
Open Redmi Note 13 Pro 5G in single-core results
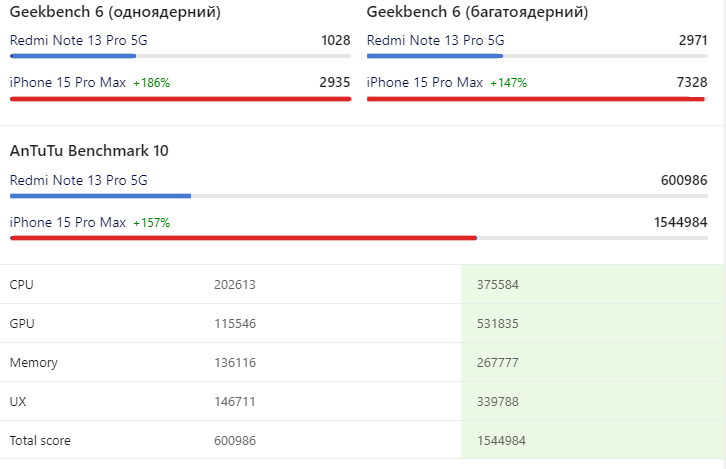point(79,40)
